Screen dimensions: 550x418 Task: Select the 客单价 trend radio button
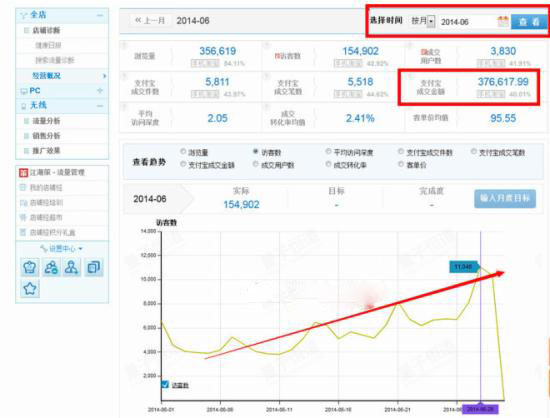click(401, 164)
